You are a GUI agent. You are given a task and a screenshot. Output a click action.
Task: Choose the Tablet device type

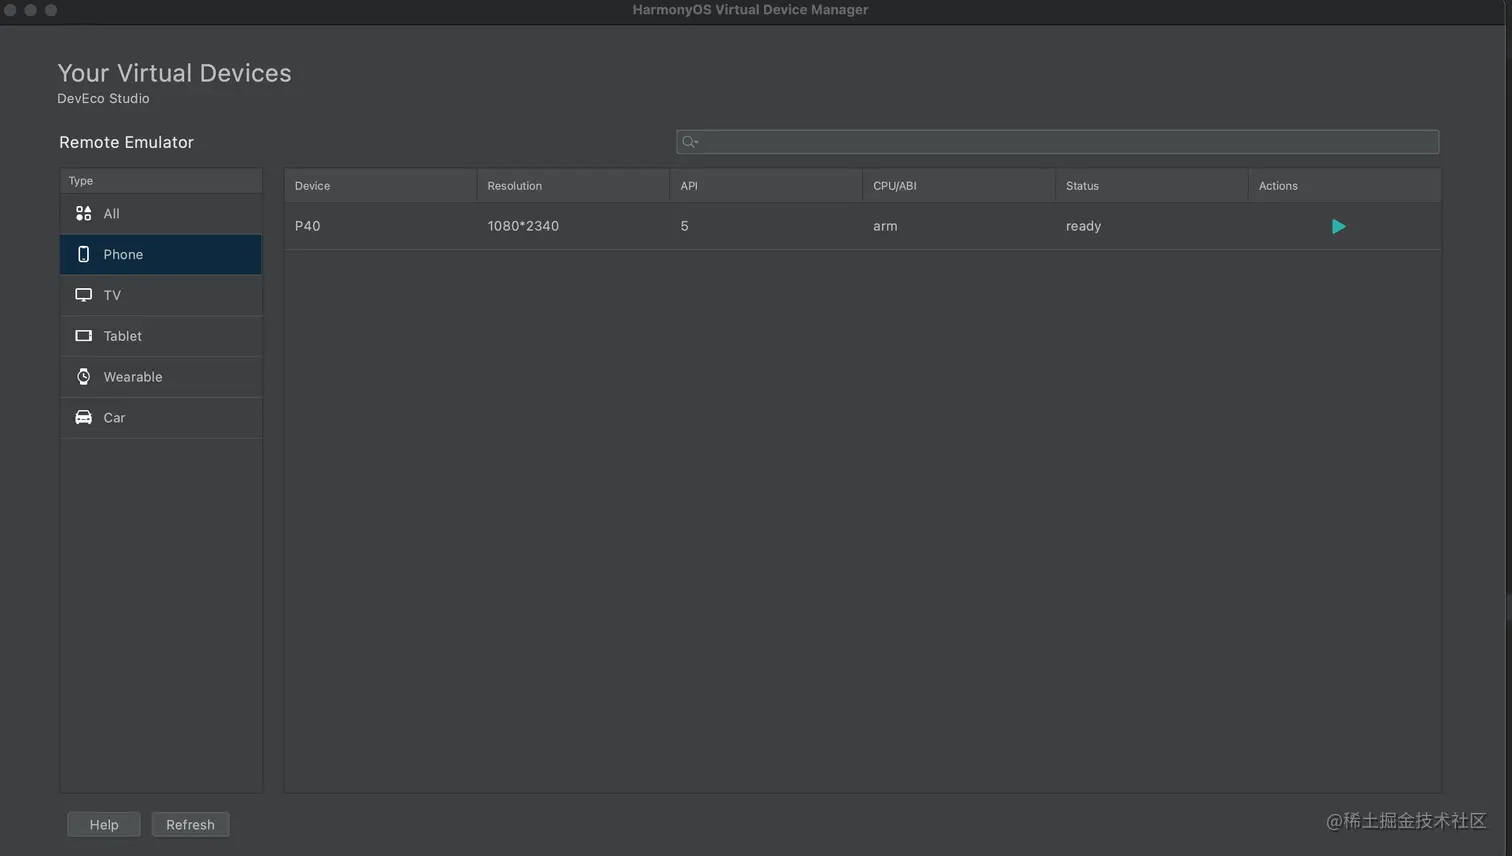pos(161,337)
